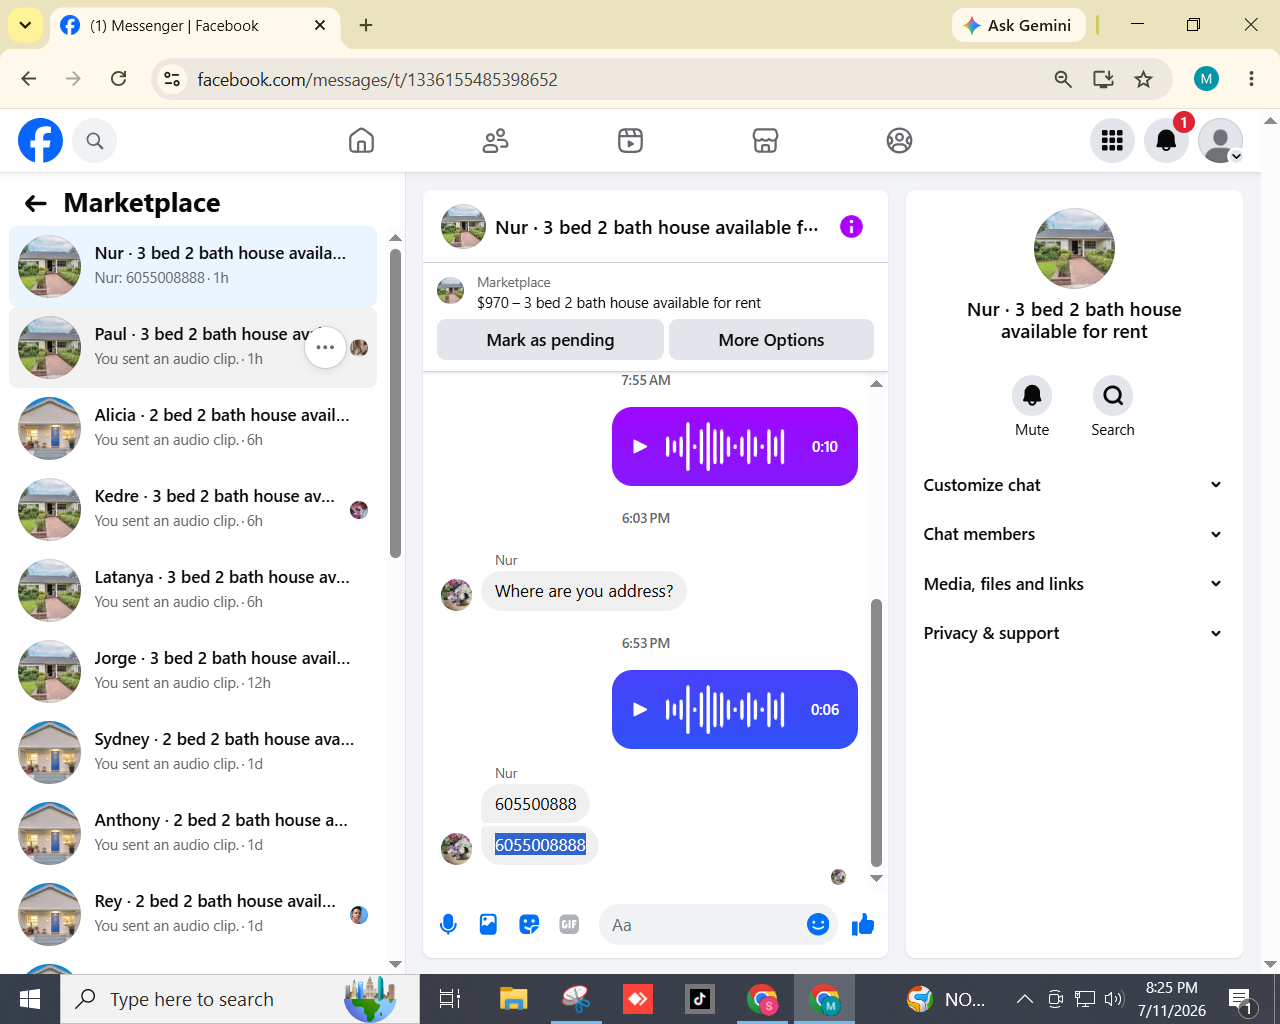Click the message text field Aa

click(705, 925)
